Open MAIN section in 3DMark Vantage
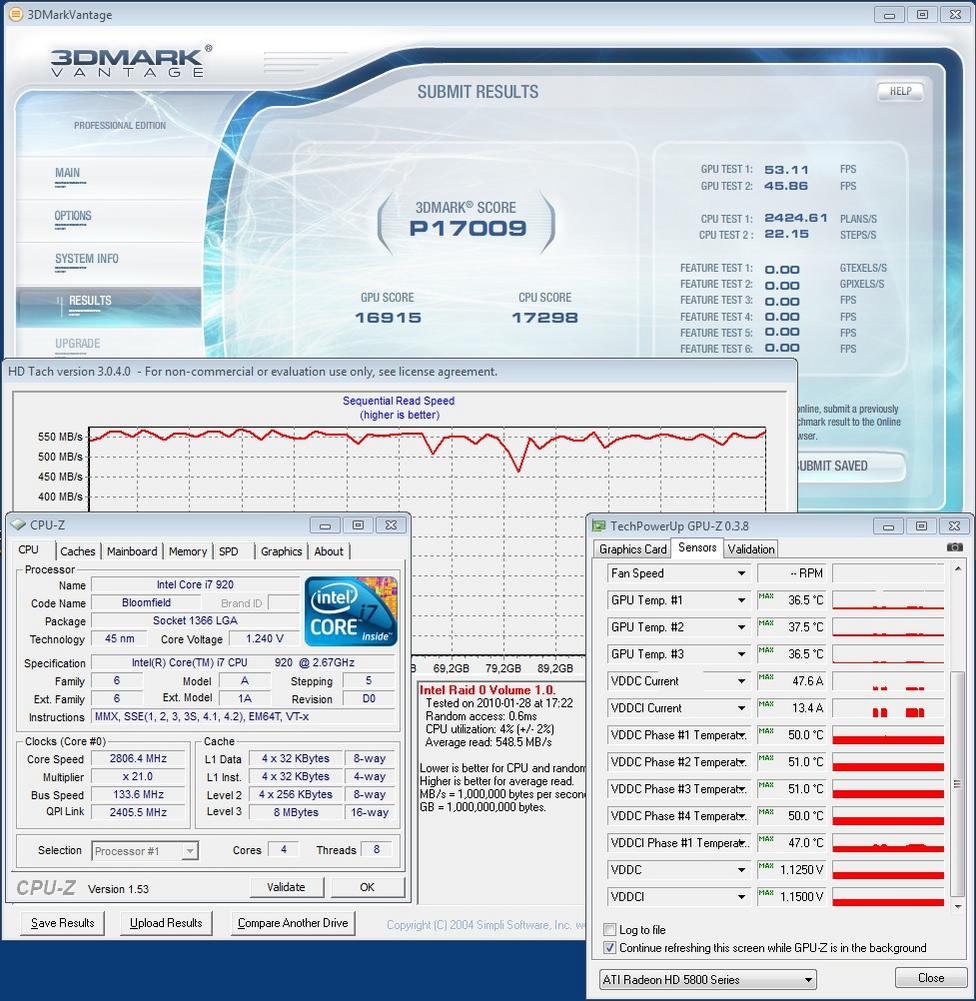 (x=68, y=173)
